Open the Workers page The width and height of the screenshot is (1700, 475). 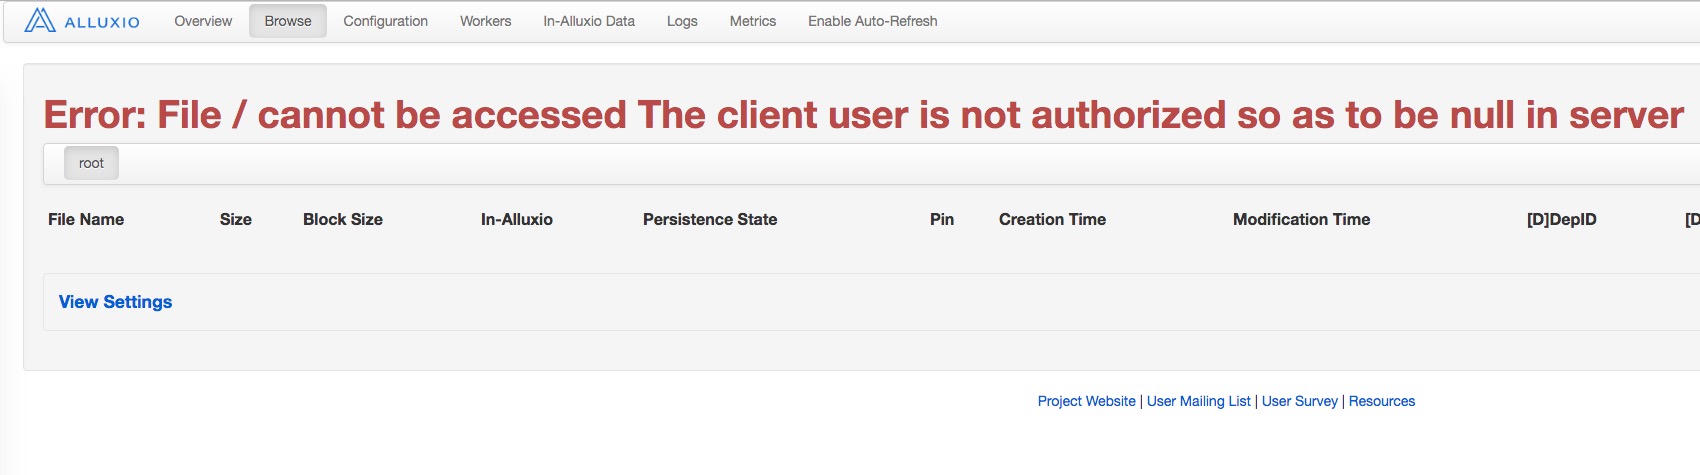click(485, 21)
